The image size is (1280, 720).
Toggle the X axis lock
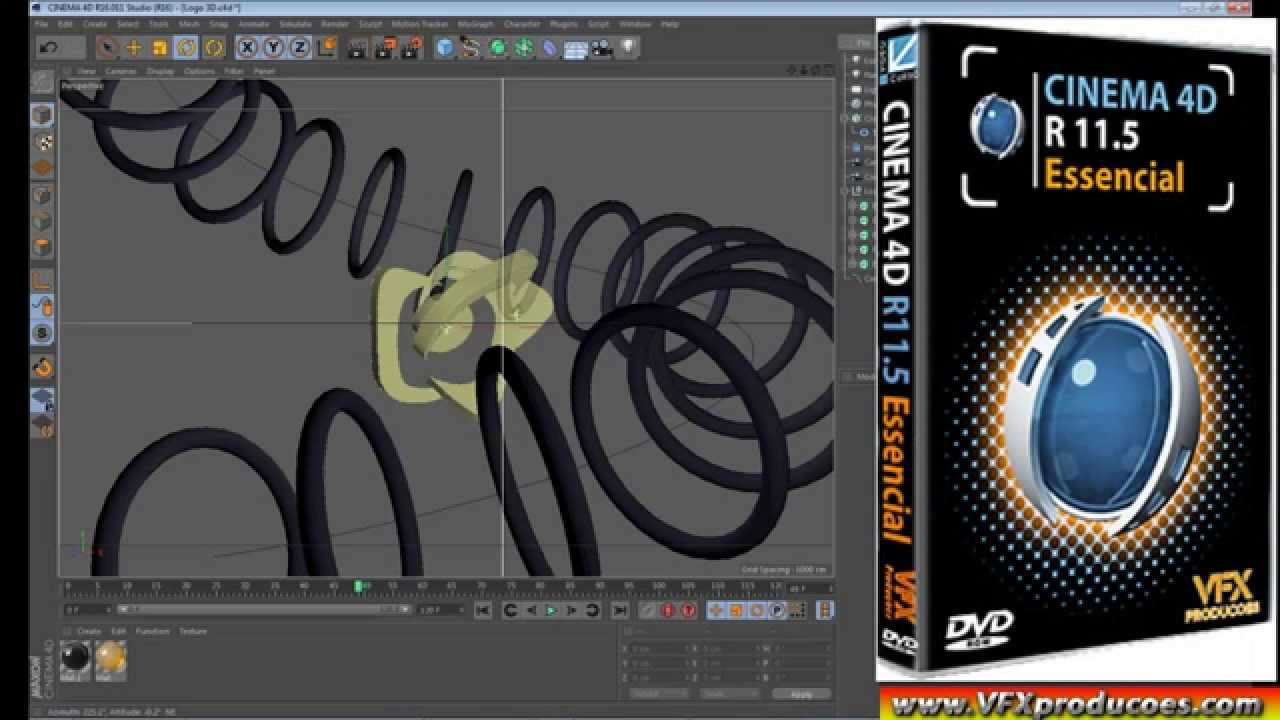pyautogui.click(x=247, y=47)
